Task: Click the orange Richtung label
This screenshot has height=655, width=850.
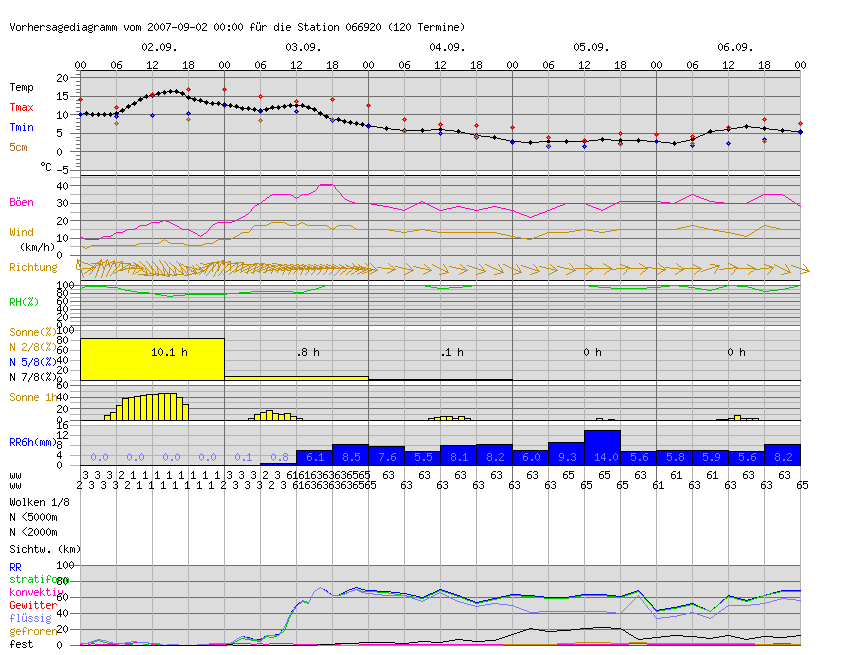Action: coord(33,267)
